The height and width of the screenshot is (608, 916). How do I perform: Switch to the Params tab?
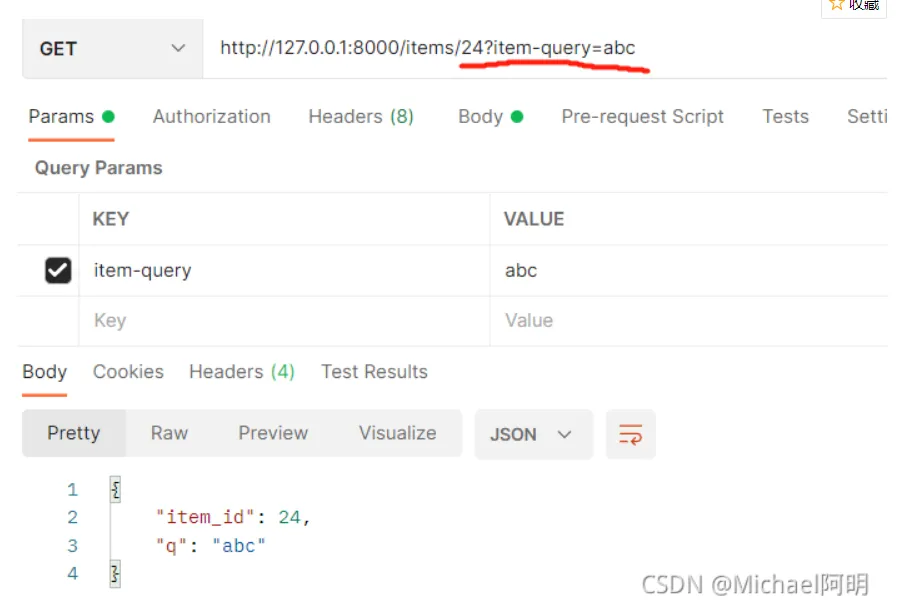coord(71,117)
